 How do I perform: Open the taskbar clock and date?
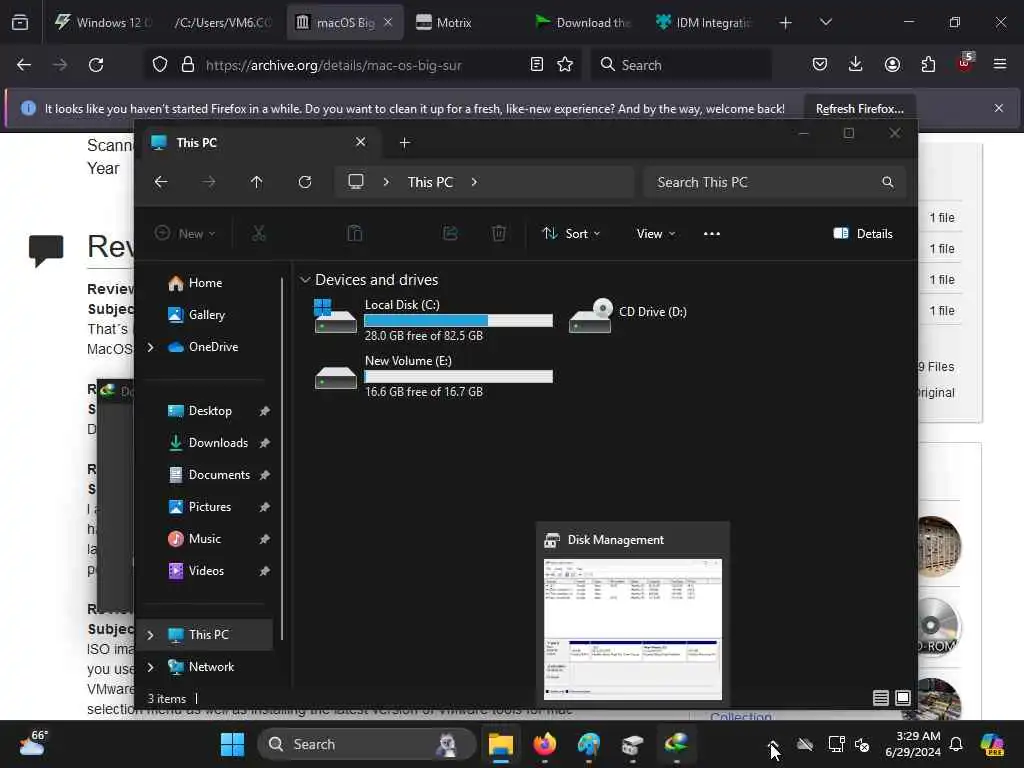tap(912, 744)
